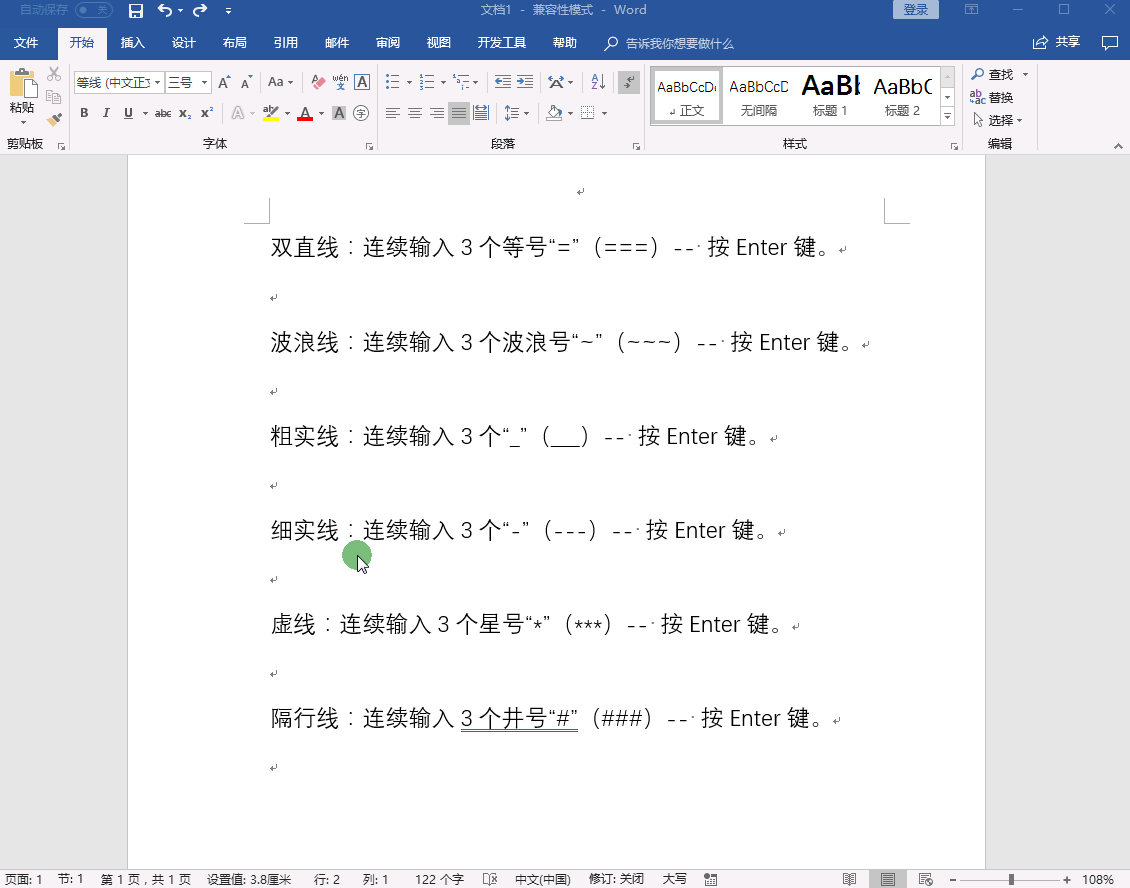Toggle italic formatting
This screenshot has height=888, width=1130.
click(106, 113)
